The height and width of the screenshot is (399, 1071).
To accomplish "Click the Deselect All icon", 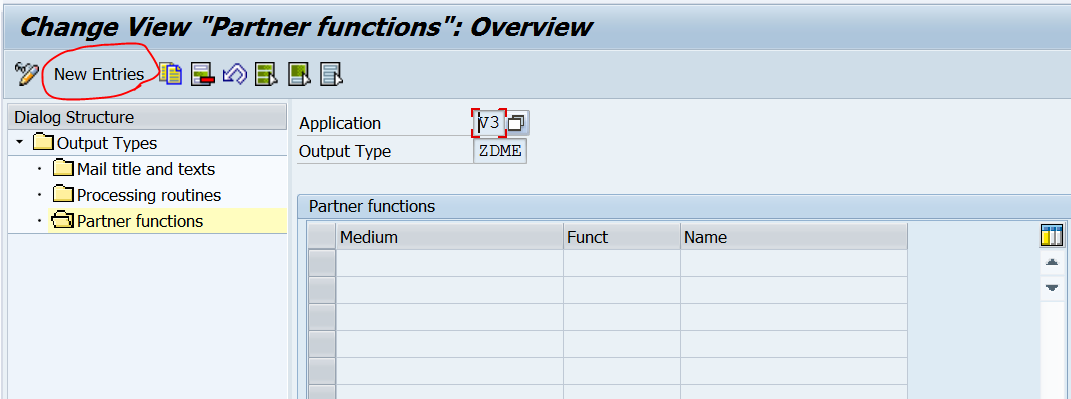I will click(x=331, y=74).
